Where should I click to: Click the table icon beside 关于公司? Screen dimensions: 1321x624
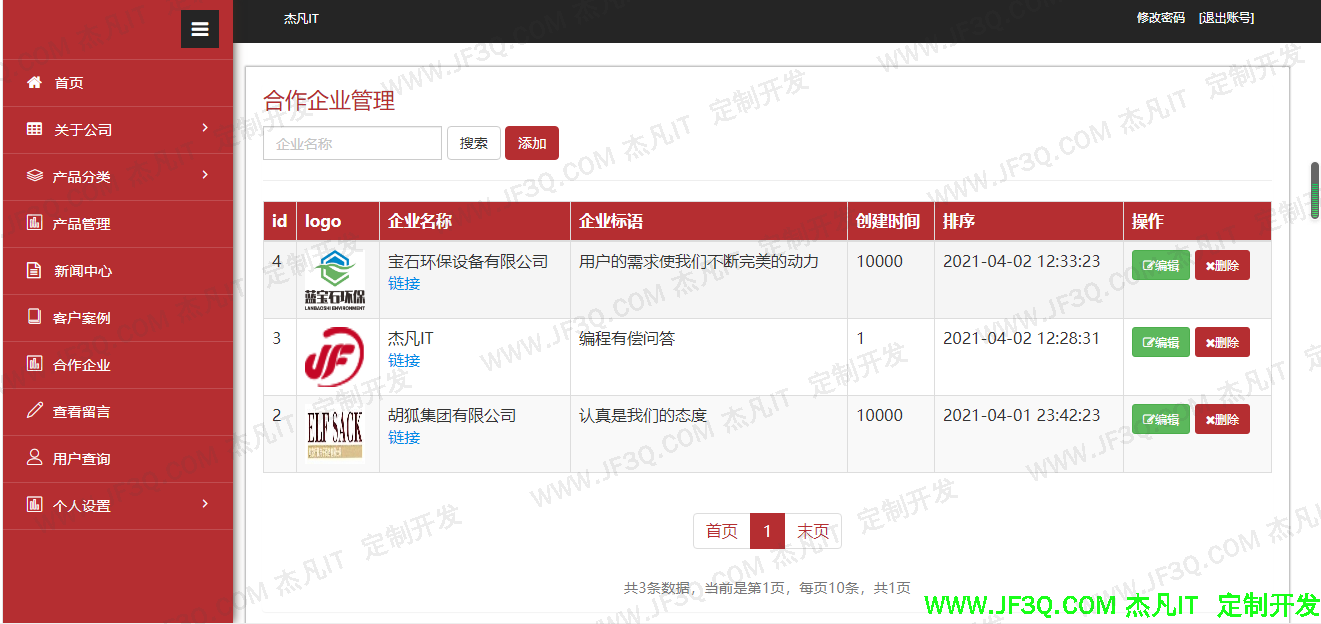click(35, 129)
